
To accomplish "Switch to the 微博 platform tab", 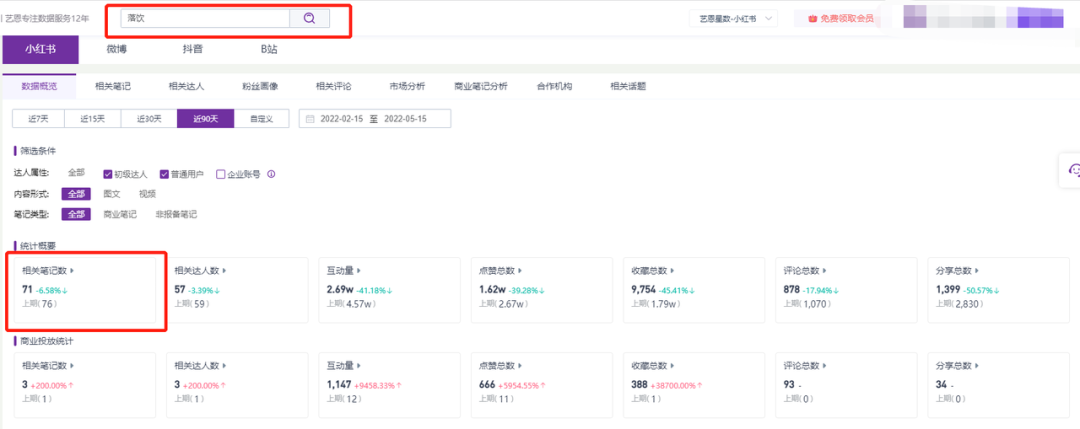I will point(116,50).
